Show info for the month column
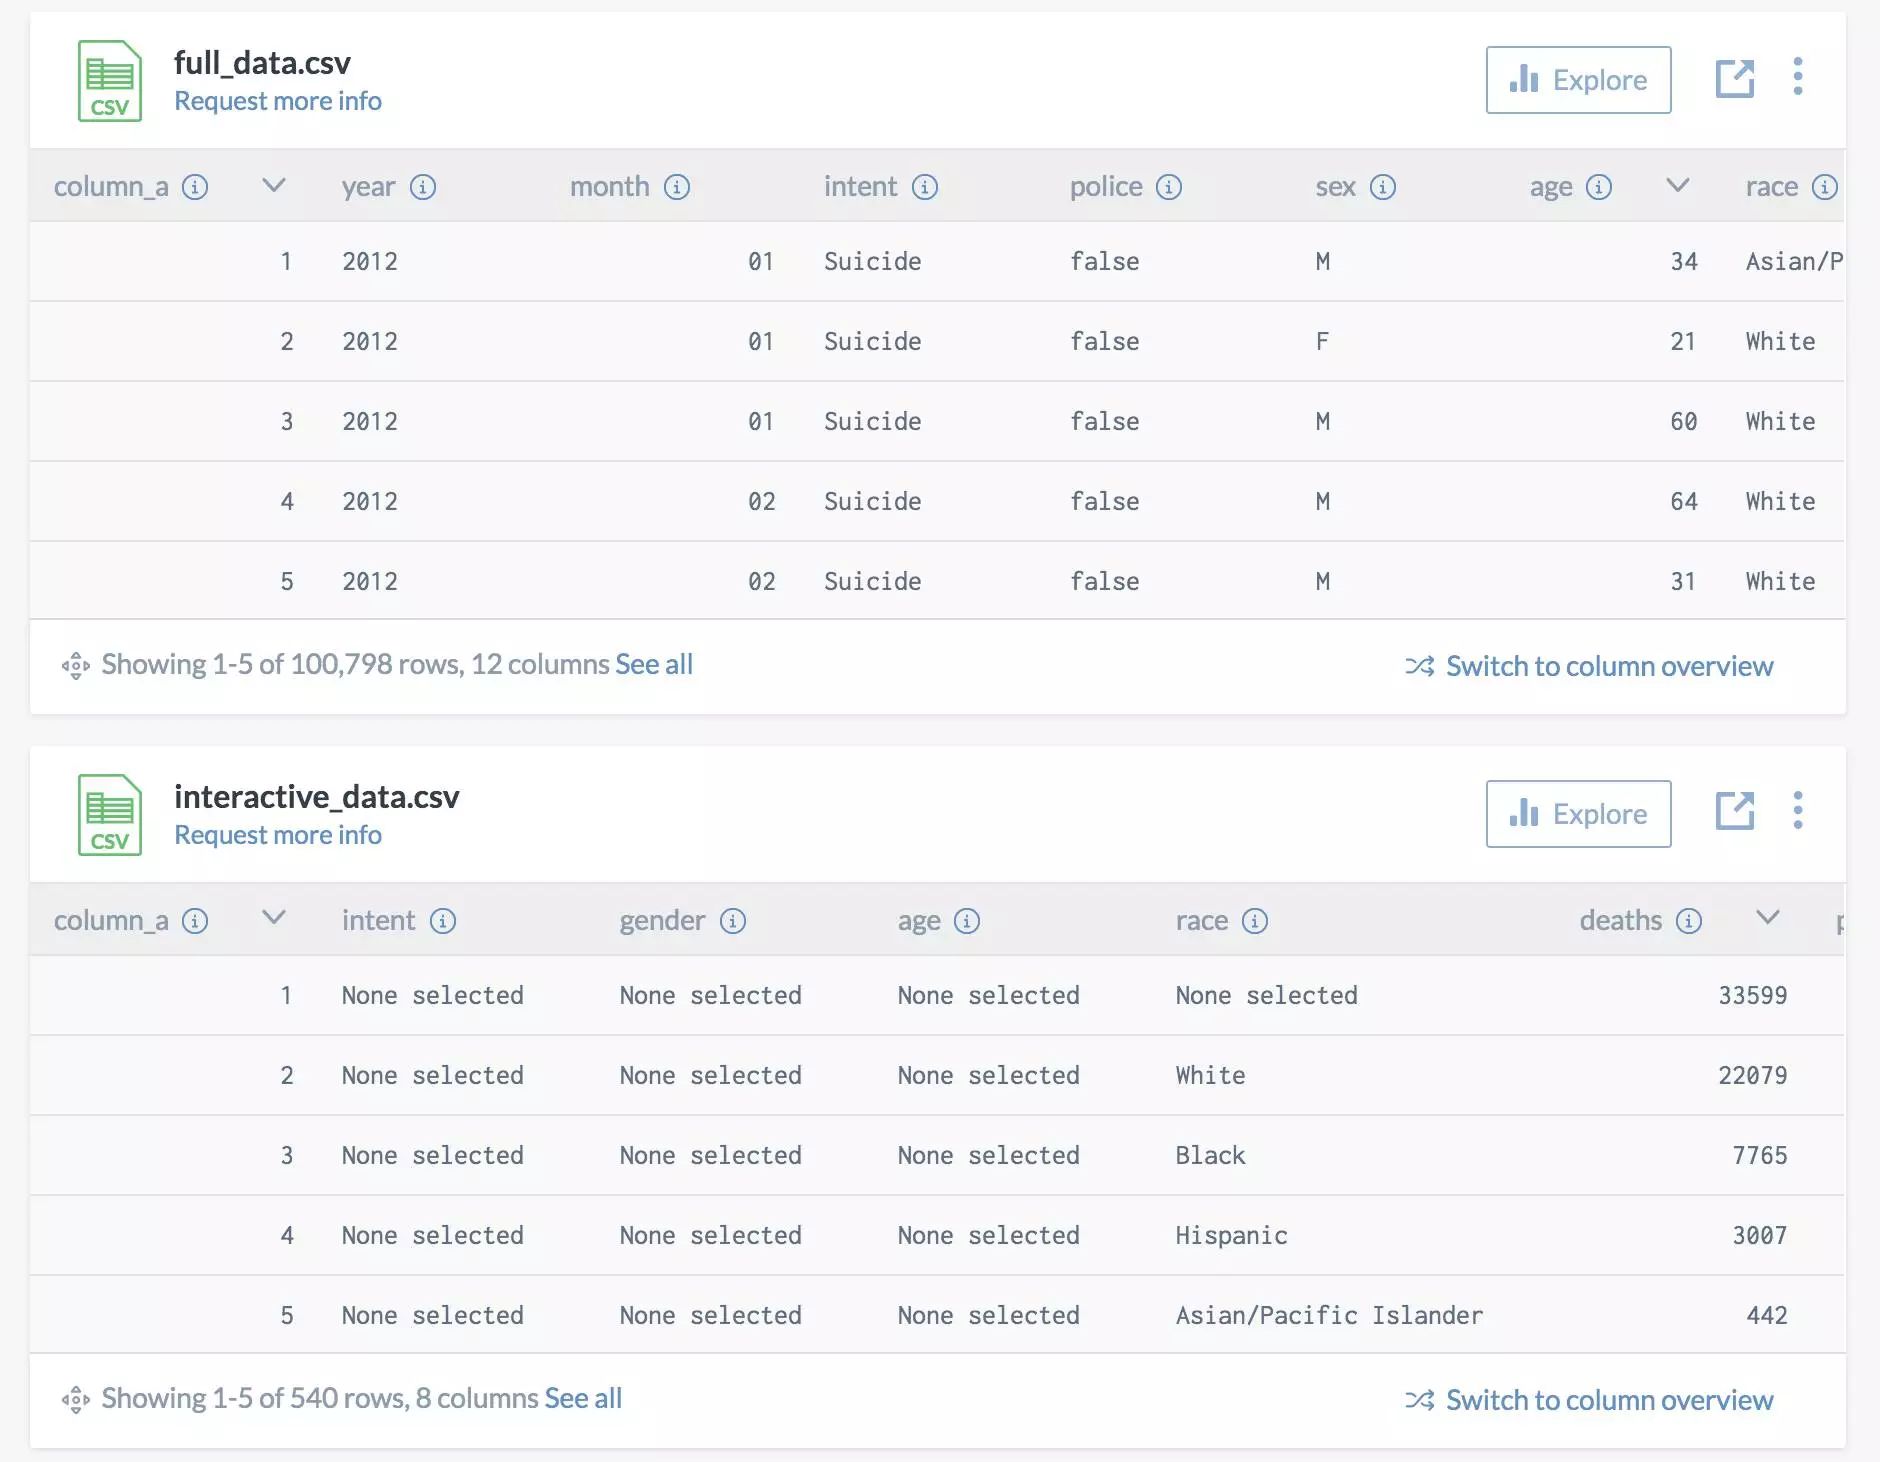Image resolution: width=1880 pixels, height=1462 pixels. [x=677, y=187]
